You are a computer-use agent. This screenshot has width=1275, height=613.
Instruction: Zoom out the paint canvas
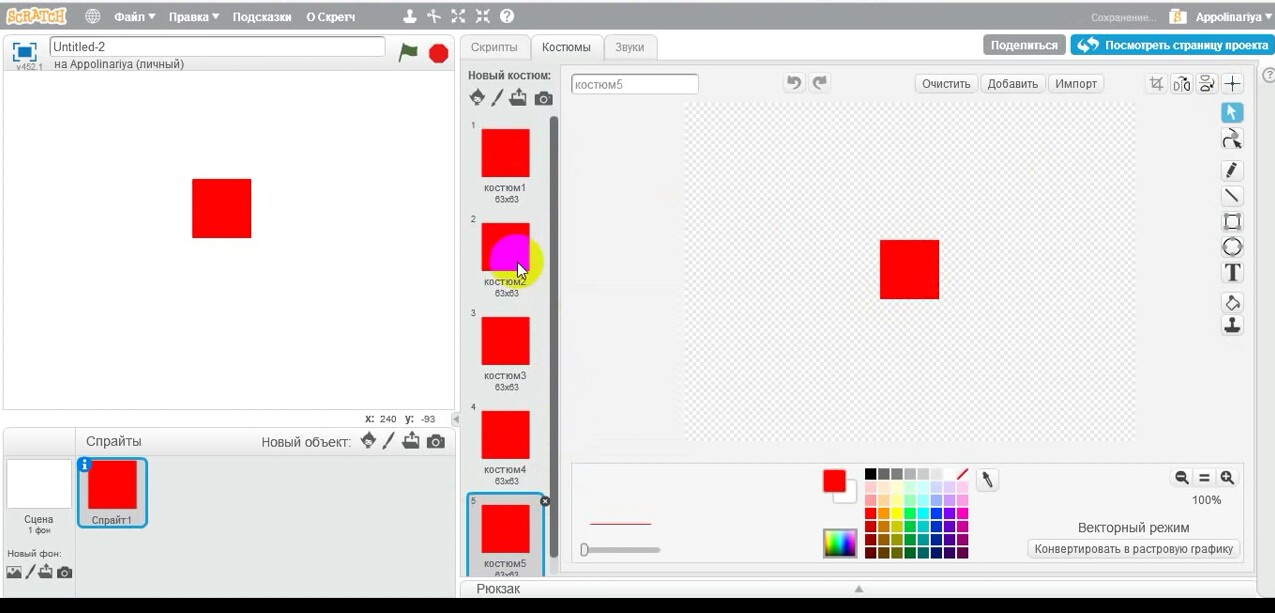[x=1181, y=479]
